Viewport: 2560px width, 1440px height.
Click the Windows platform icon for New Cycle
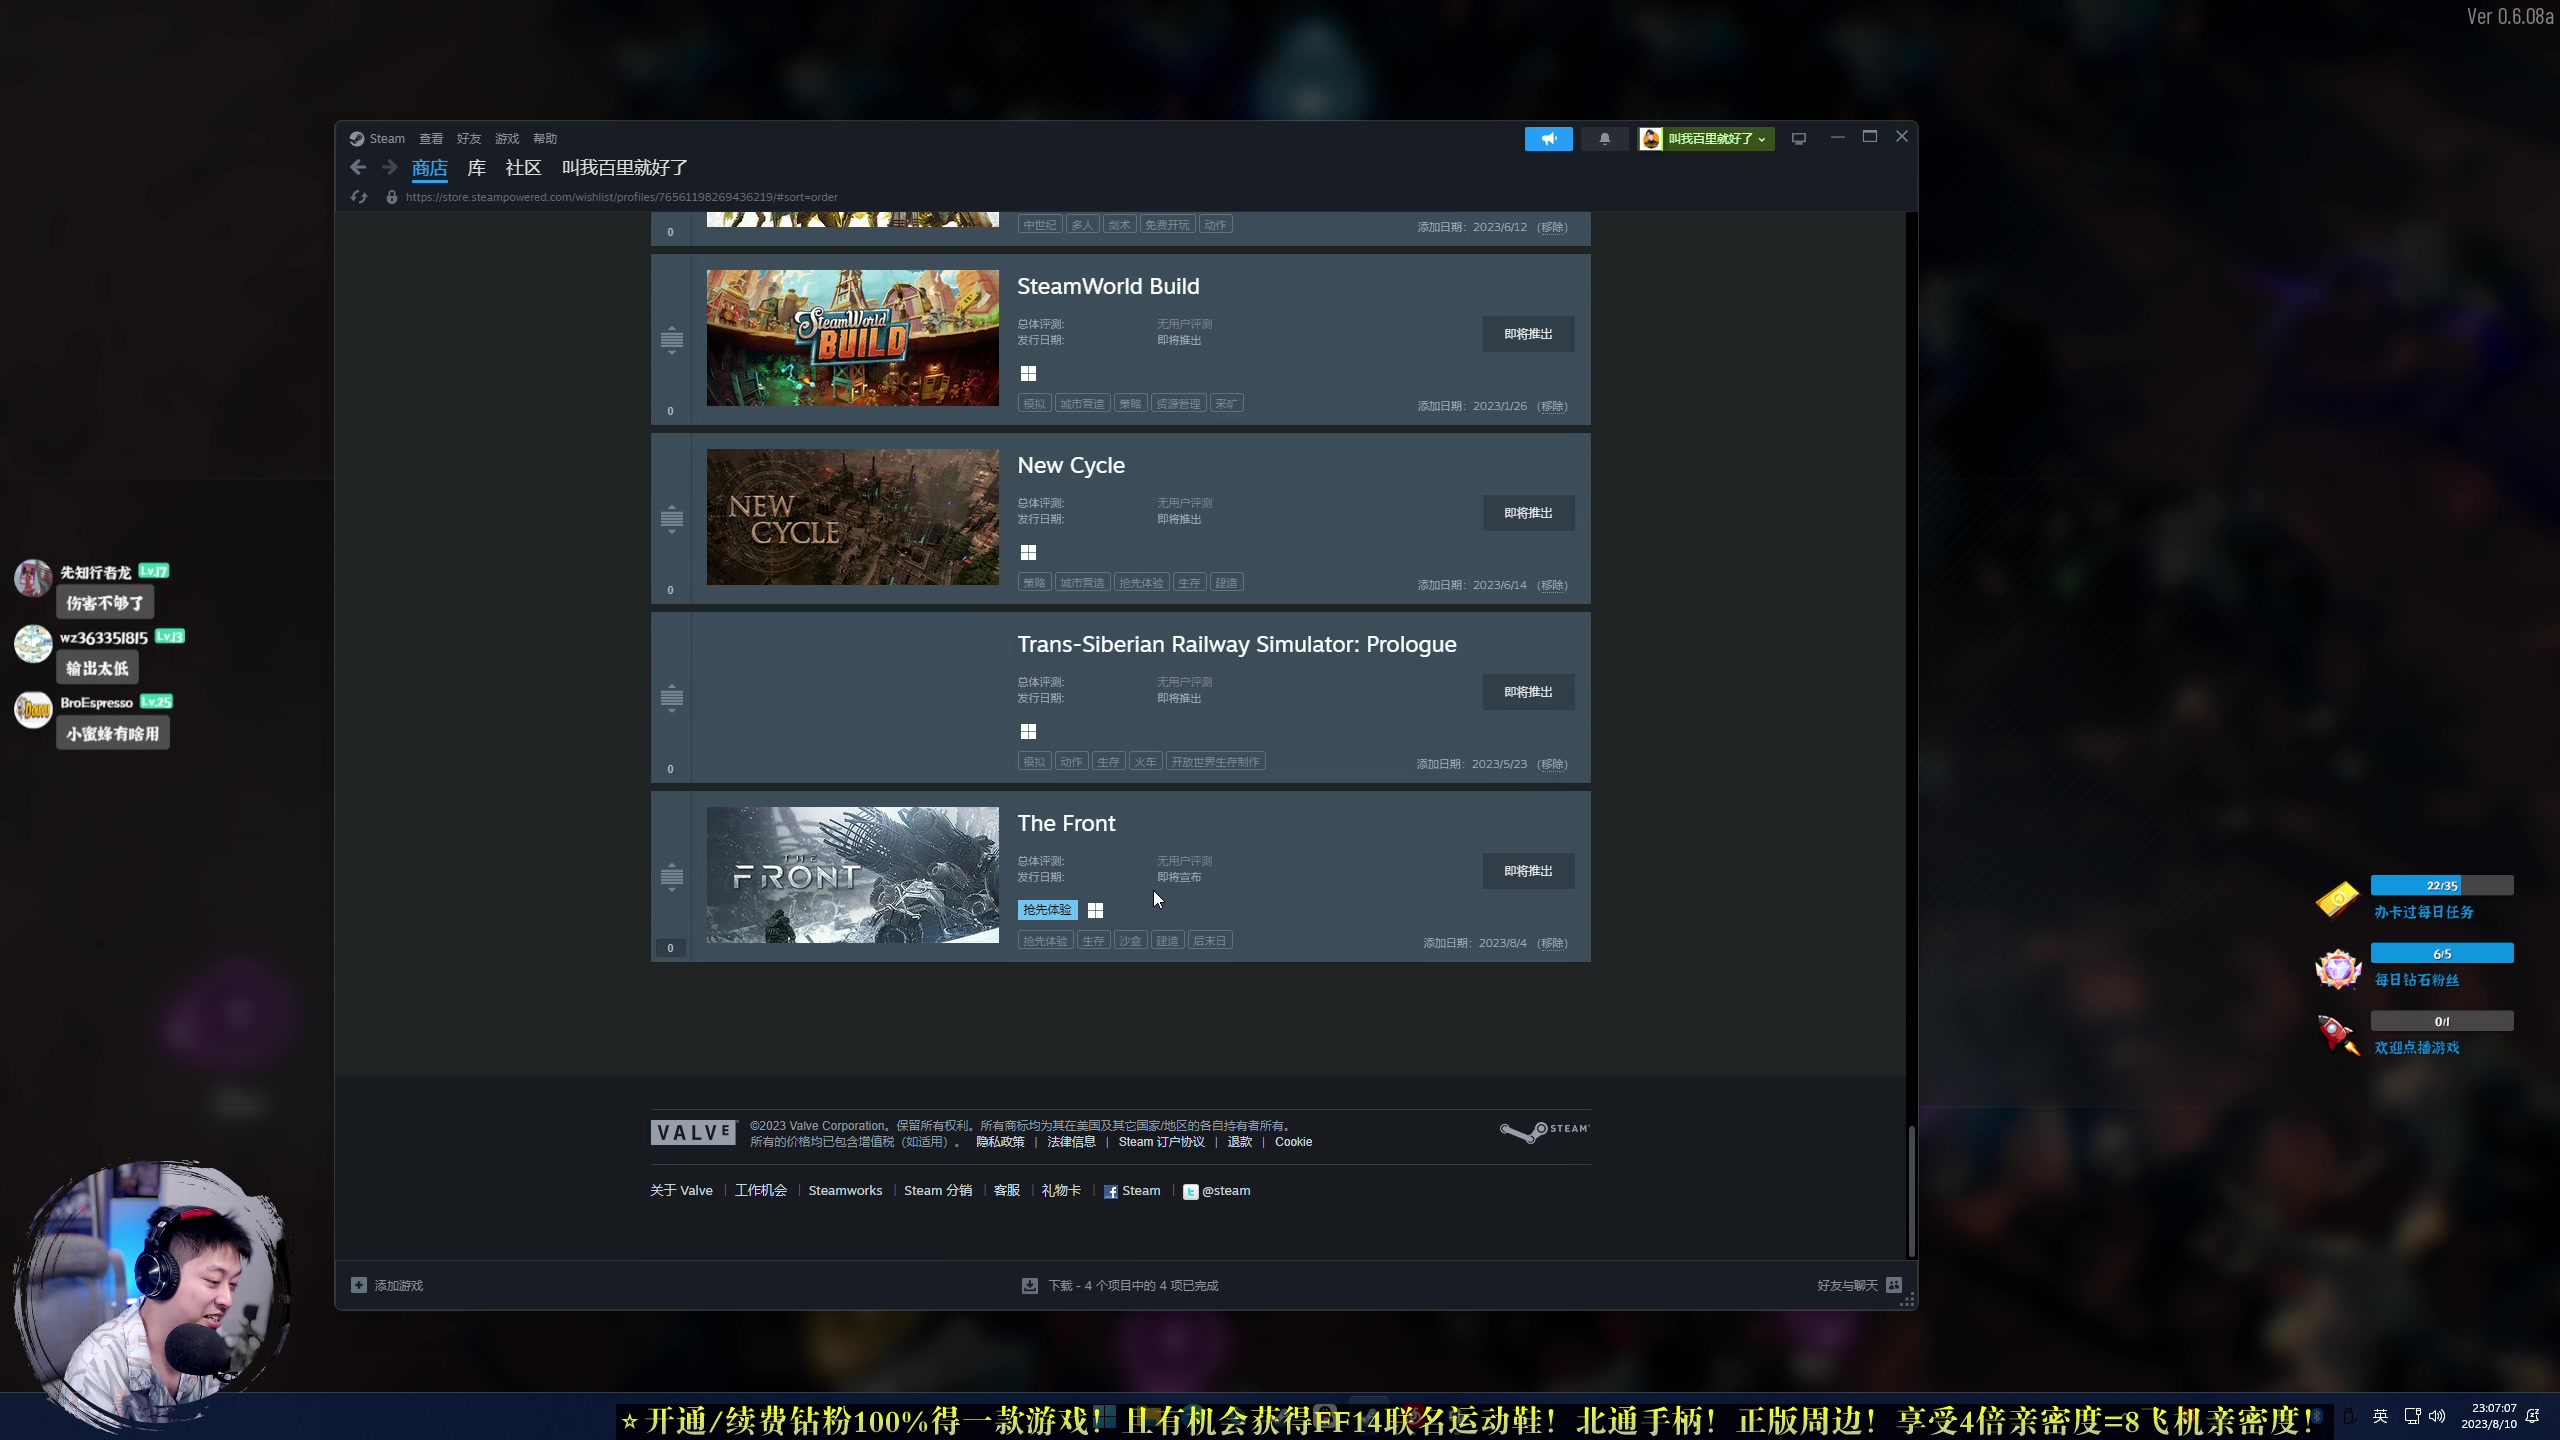click(1028, 553)
